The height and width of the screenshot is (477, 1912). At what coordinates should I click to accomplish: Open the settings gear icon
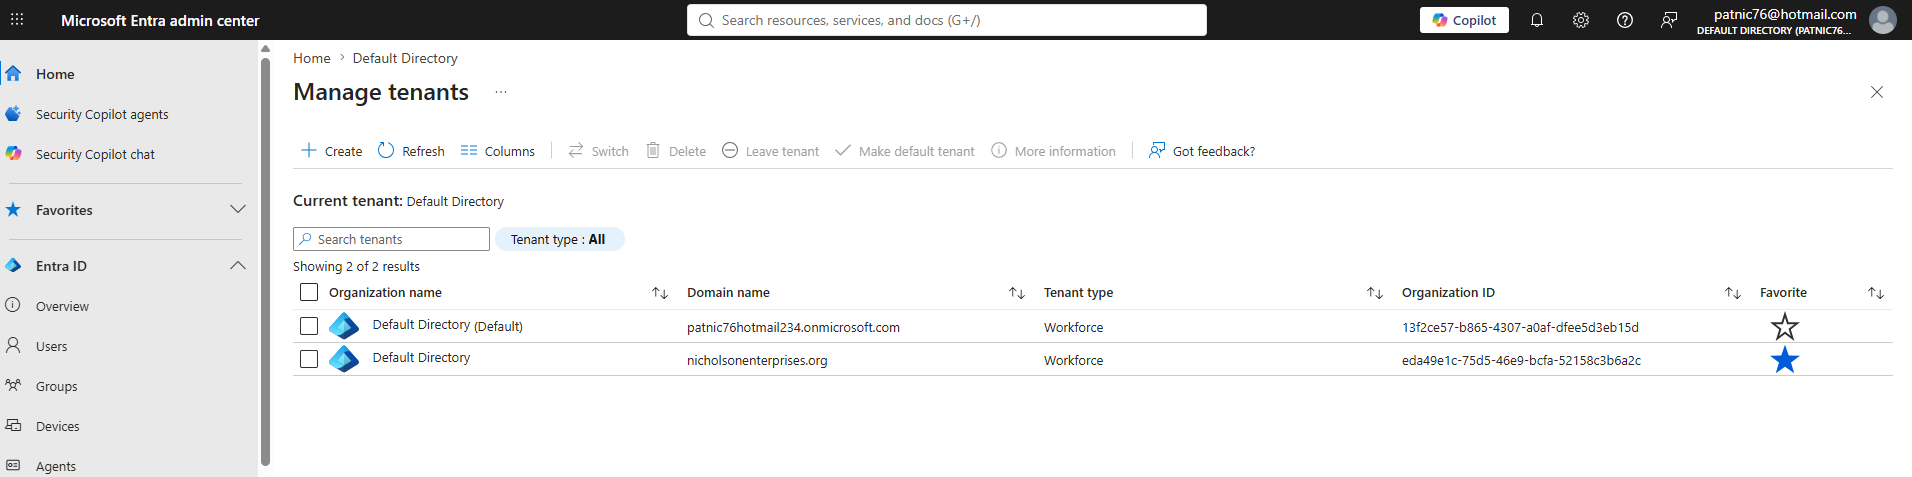1581,20
